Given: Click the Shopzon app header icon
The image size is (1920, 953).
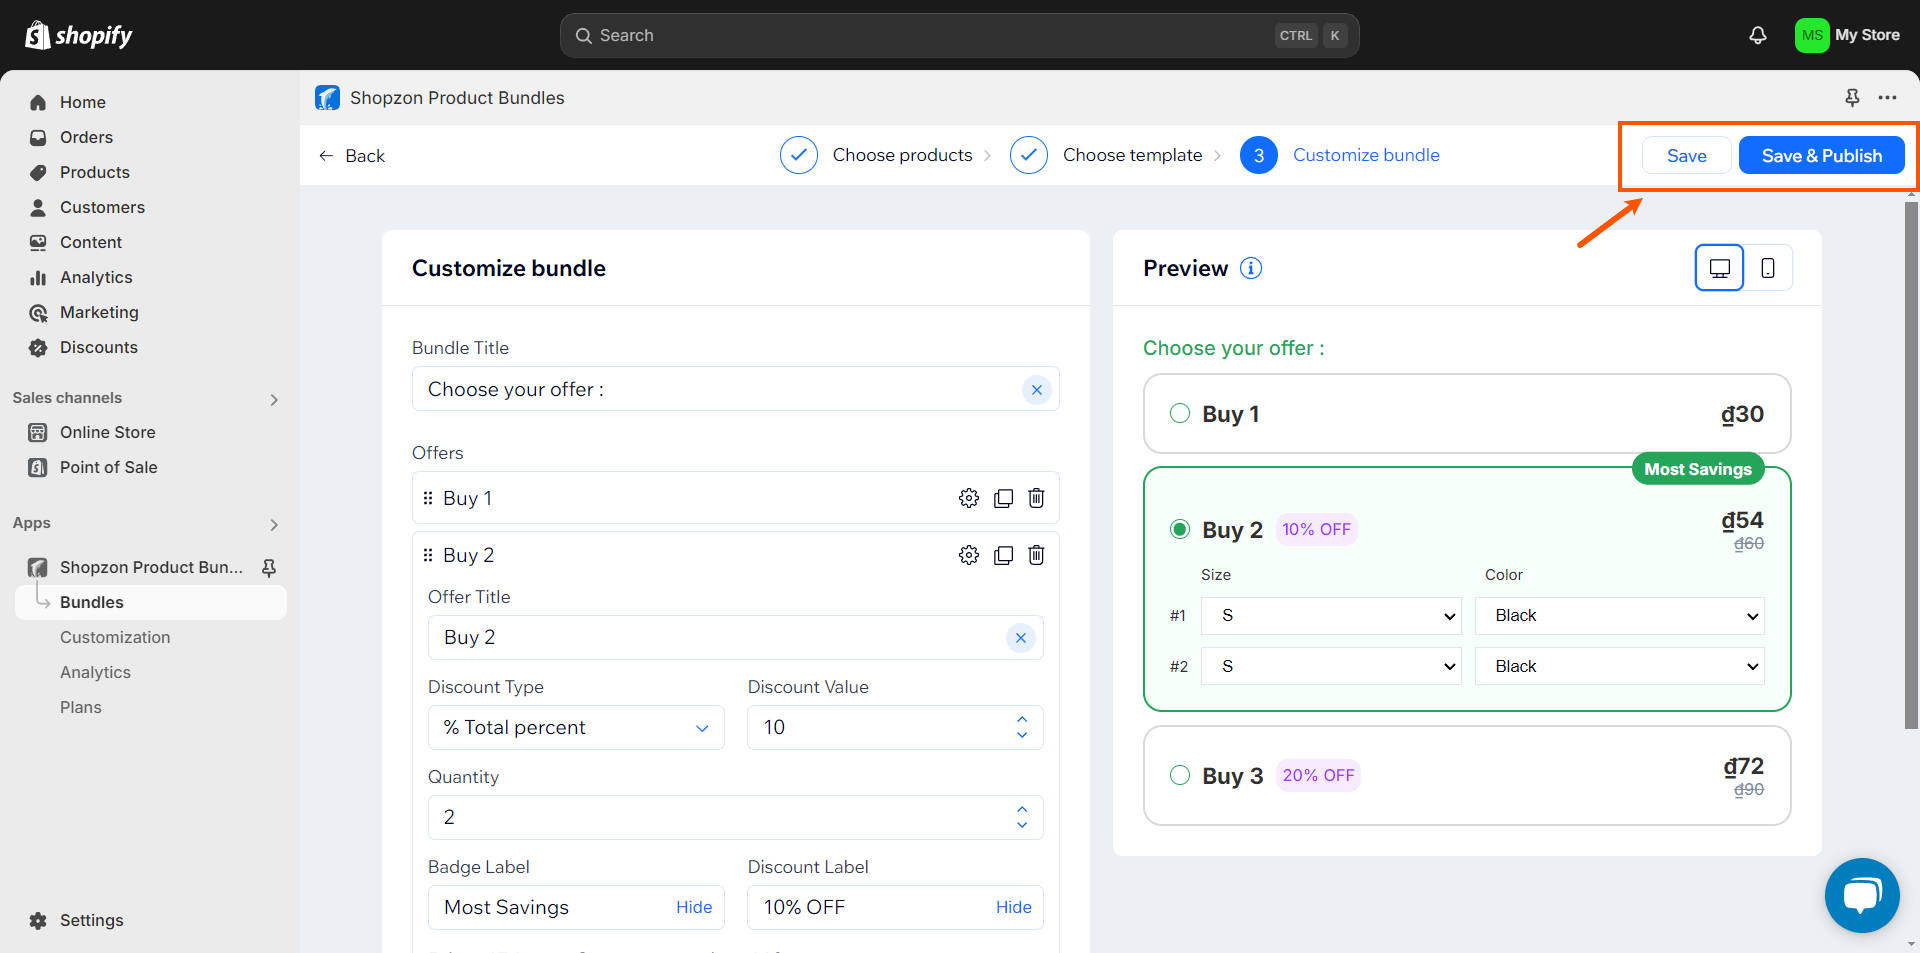Looking at the screenshot, I should [x=327, y=97].
